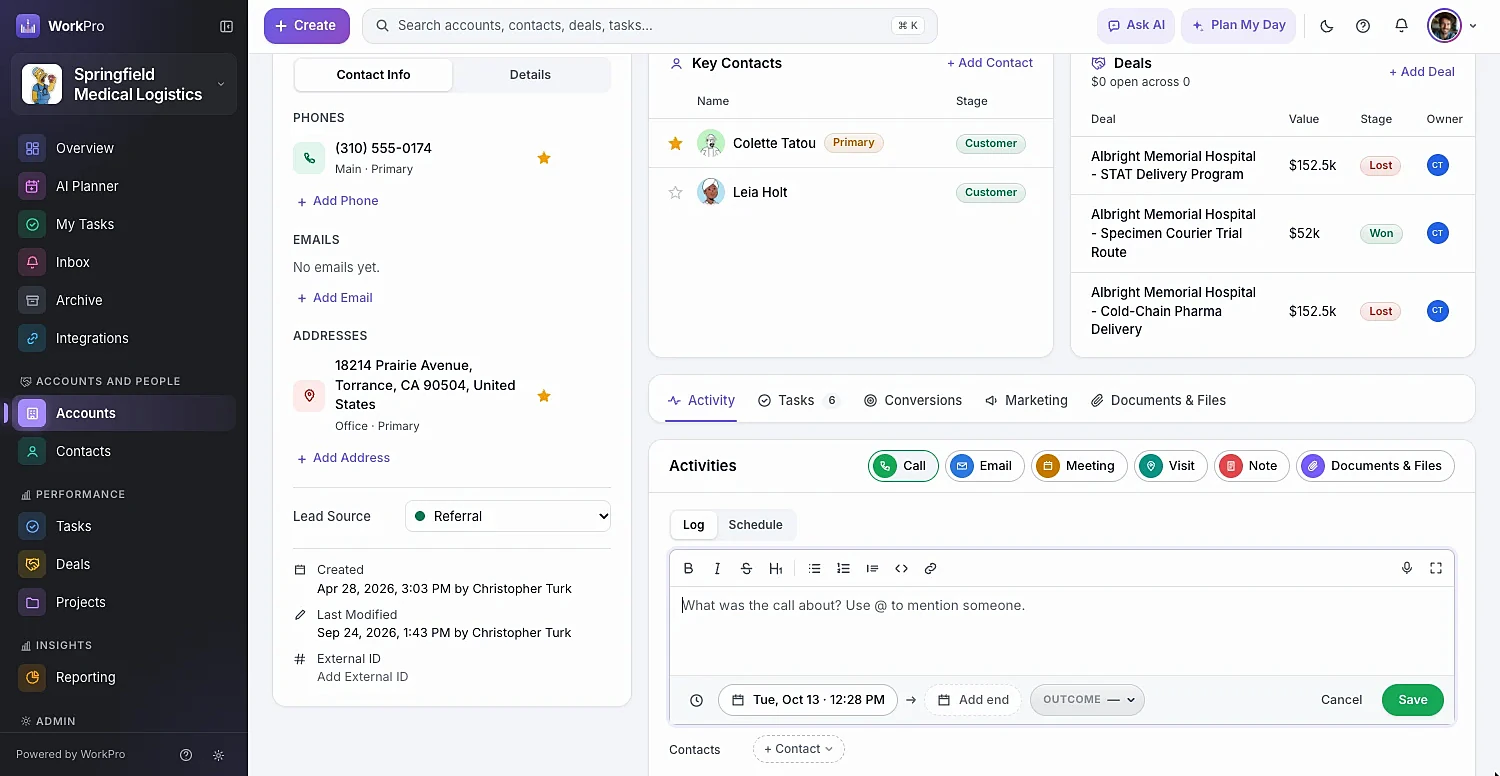Focus the global search field
Image resolution: width=1500 pixels, height=776 pixels.
[650, 26]
